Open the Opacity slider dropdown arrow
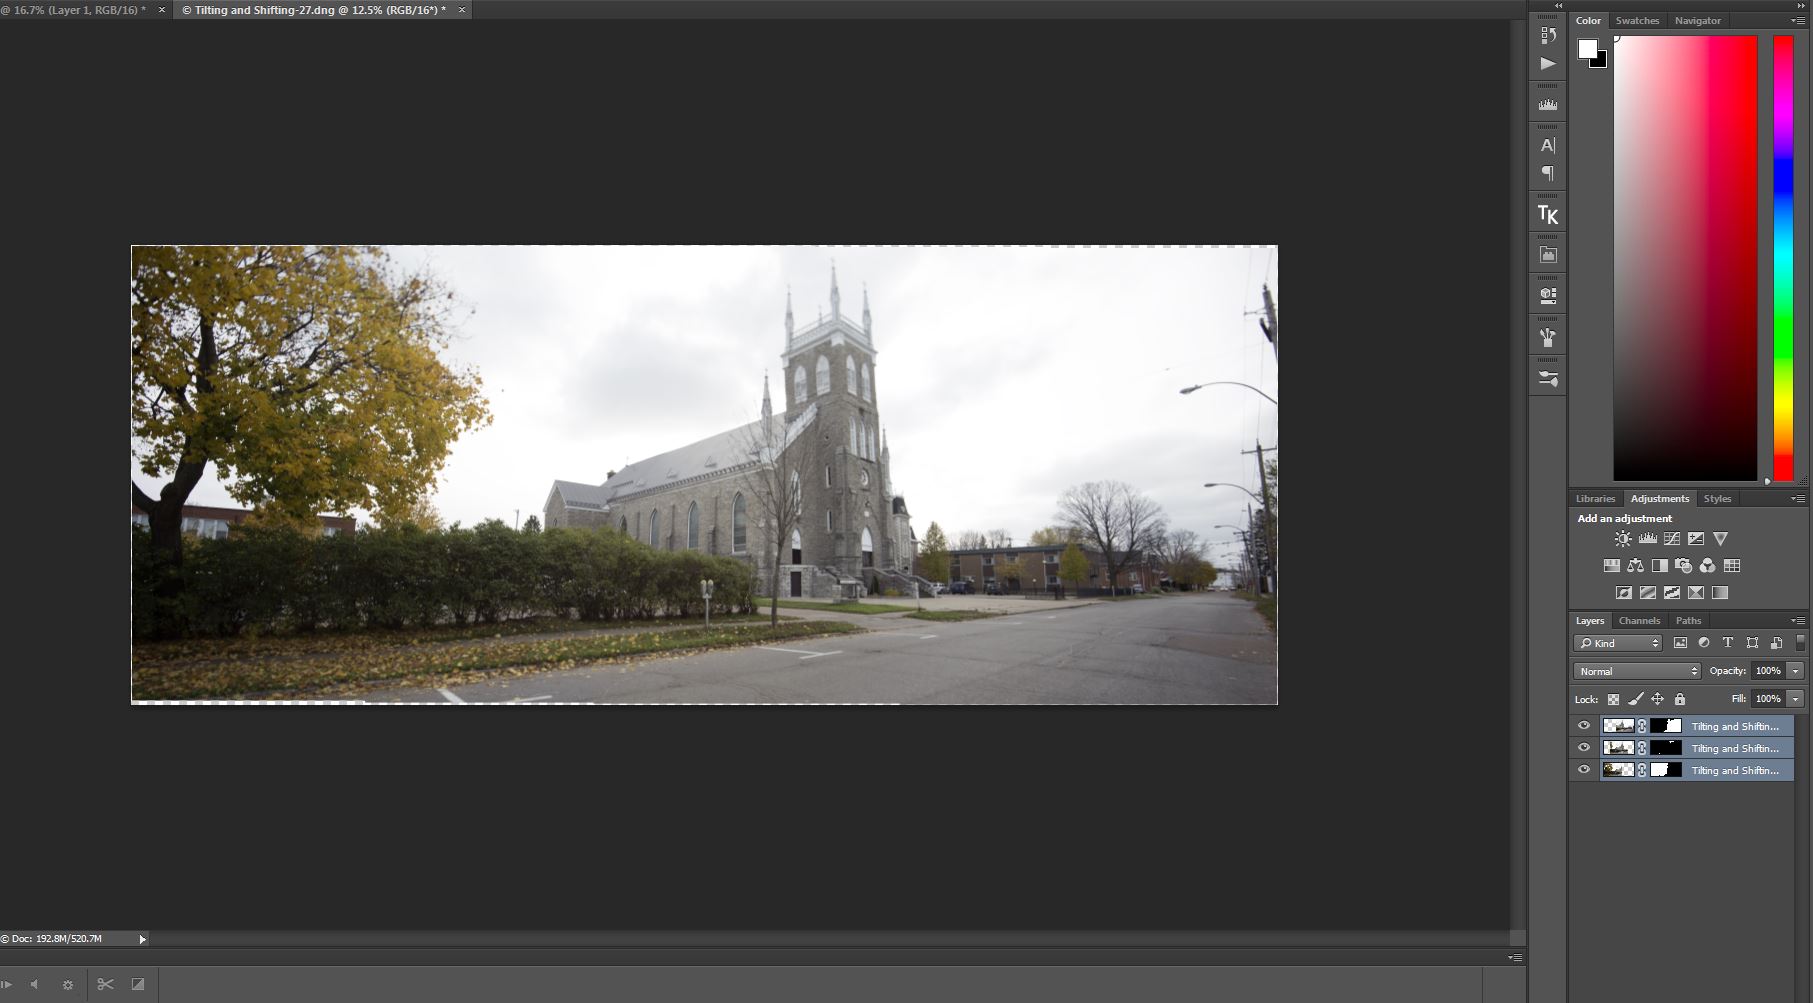Image resolution: width=1813 pixels, height=1003 pixels. (1796, 671)
